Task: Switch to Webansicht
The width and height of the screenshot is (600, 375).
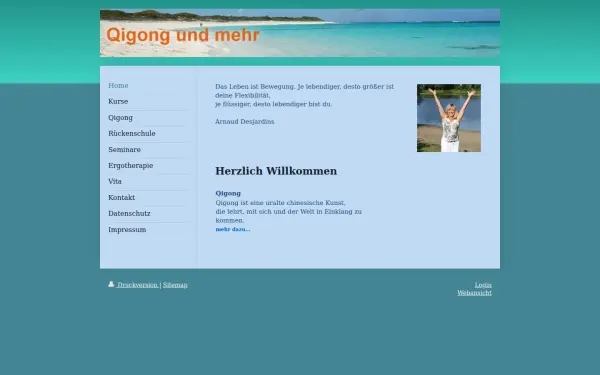Action: (x=474, y=293)
